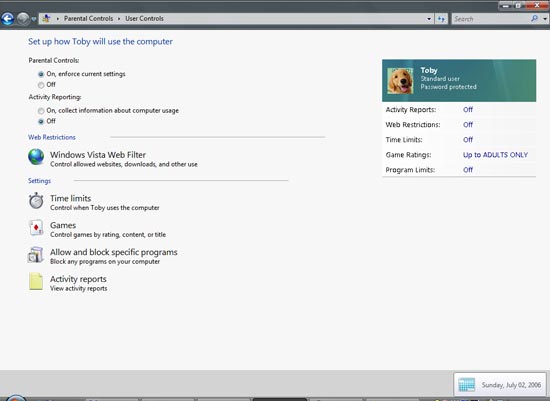
Task: Click 'Control allowed websites, downloads, and other use'
Action: tap(124, 164)
